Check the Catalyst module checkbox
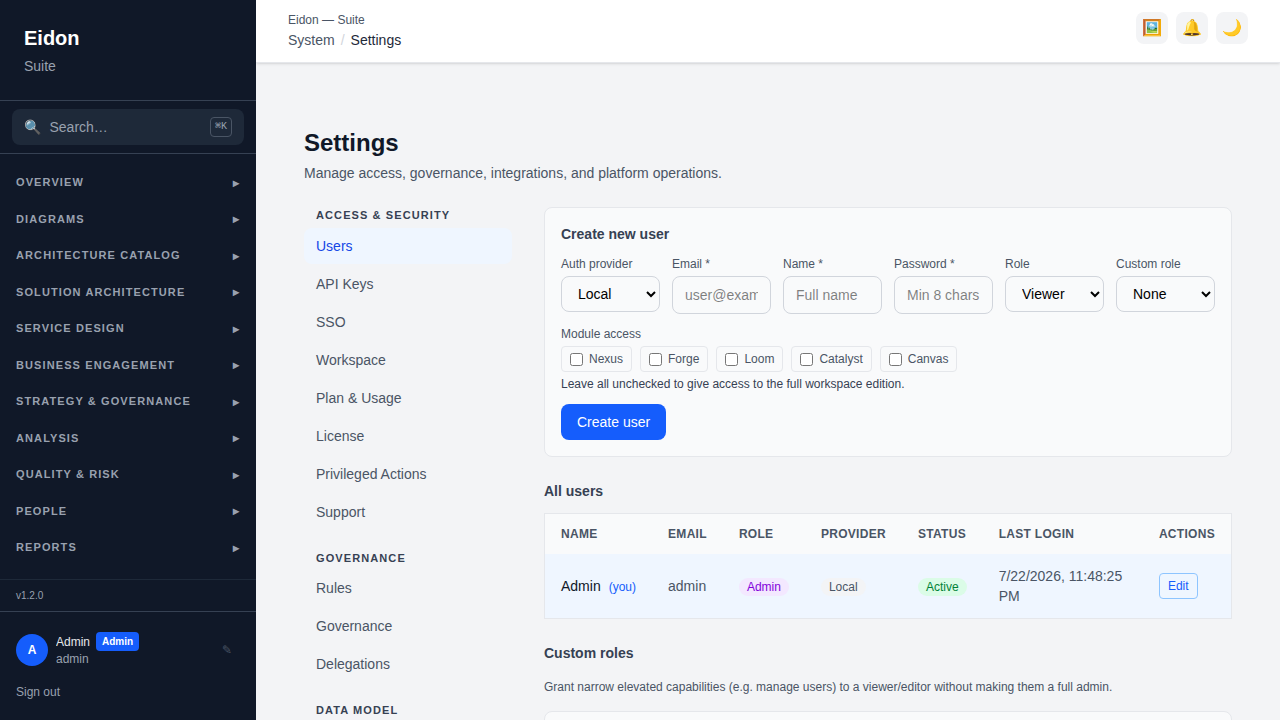 point(806,359)
